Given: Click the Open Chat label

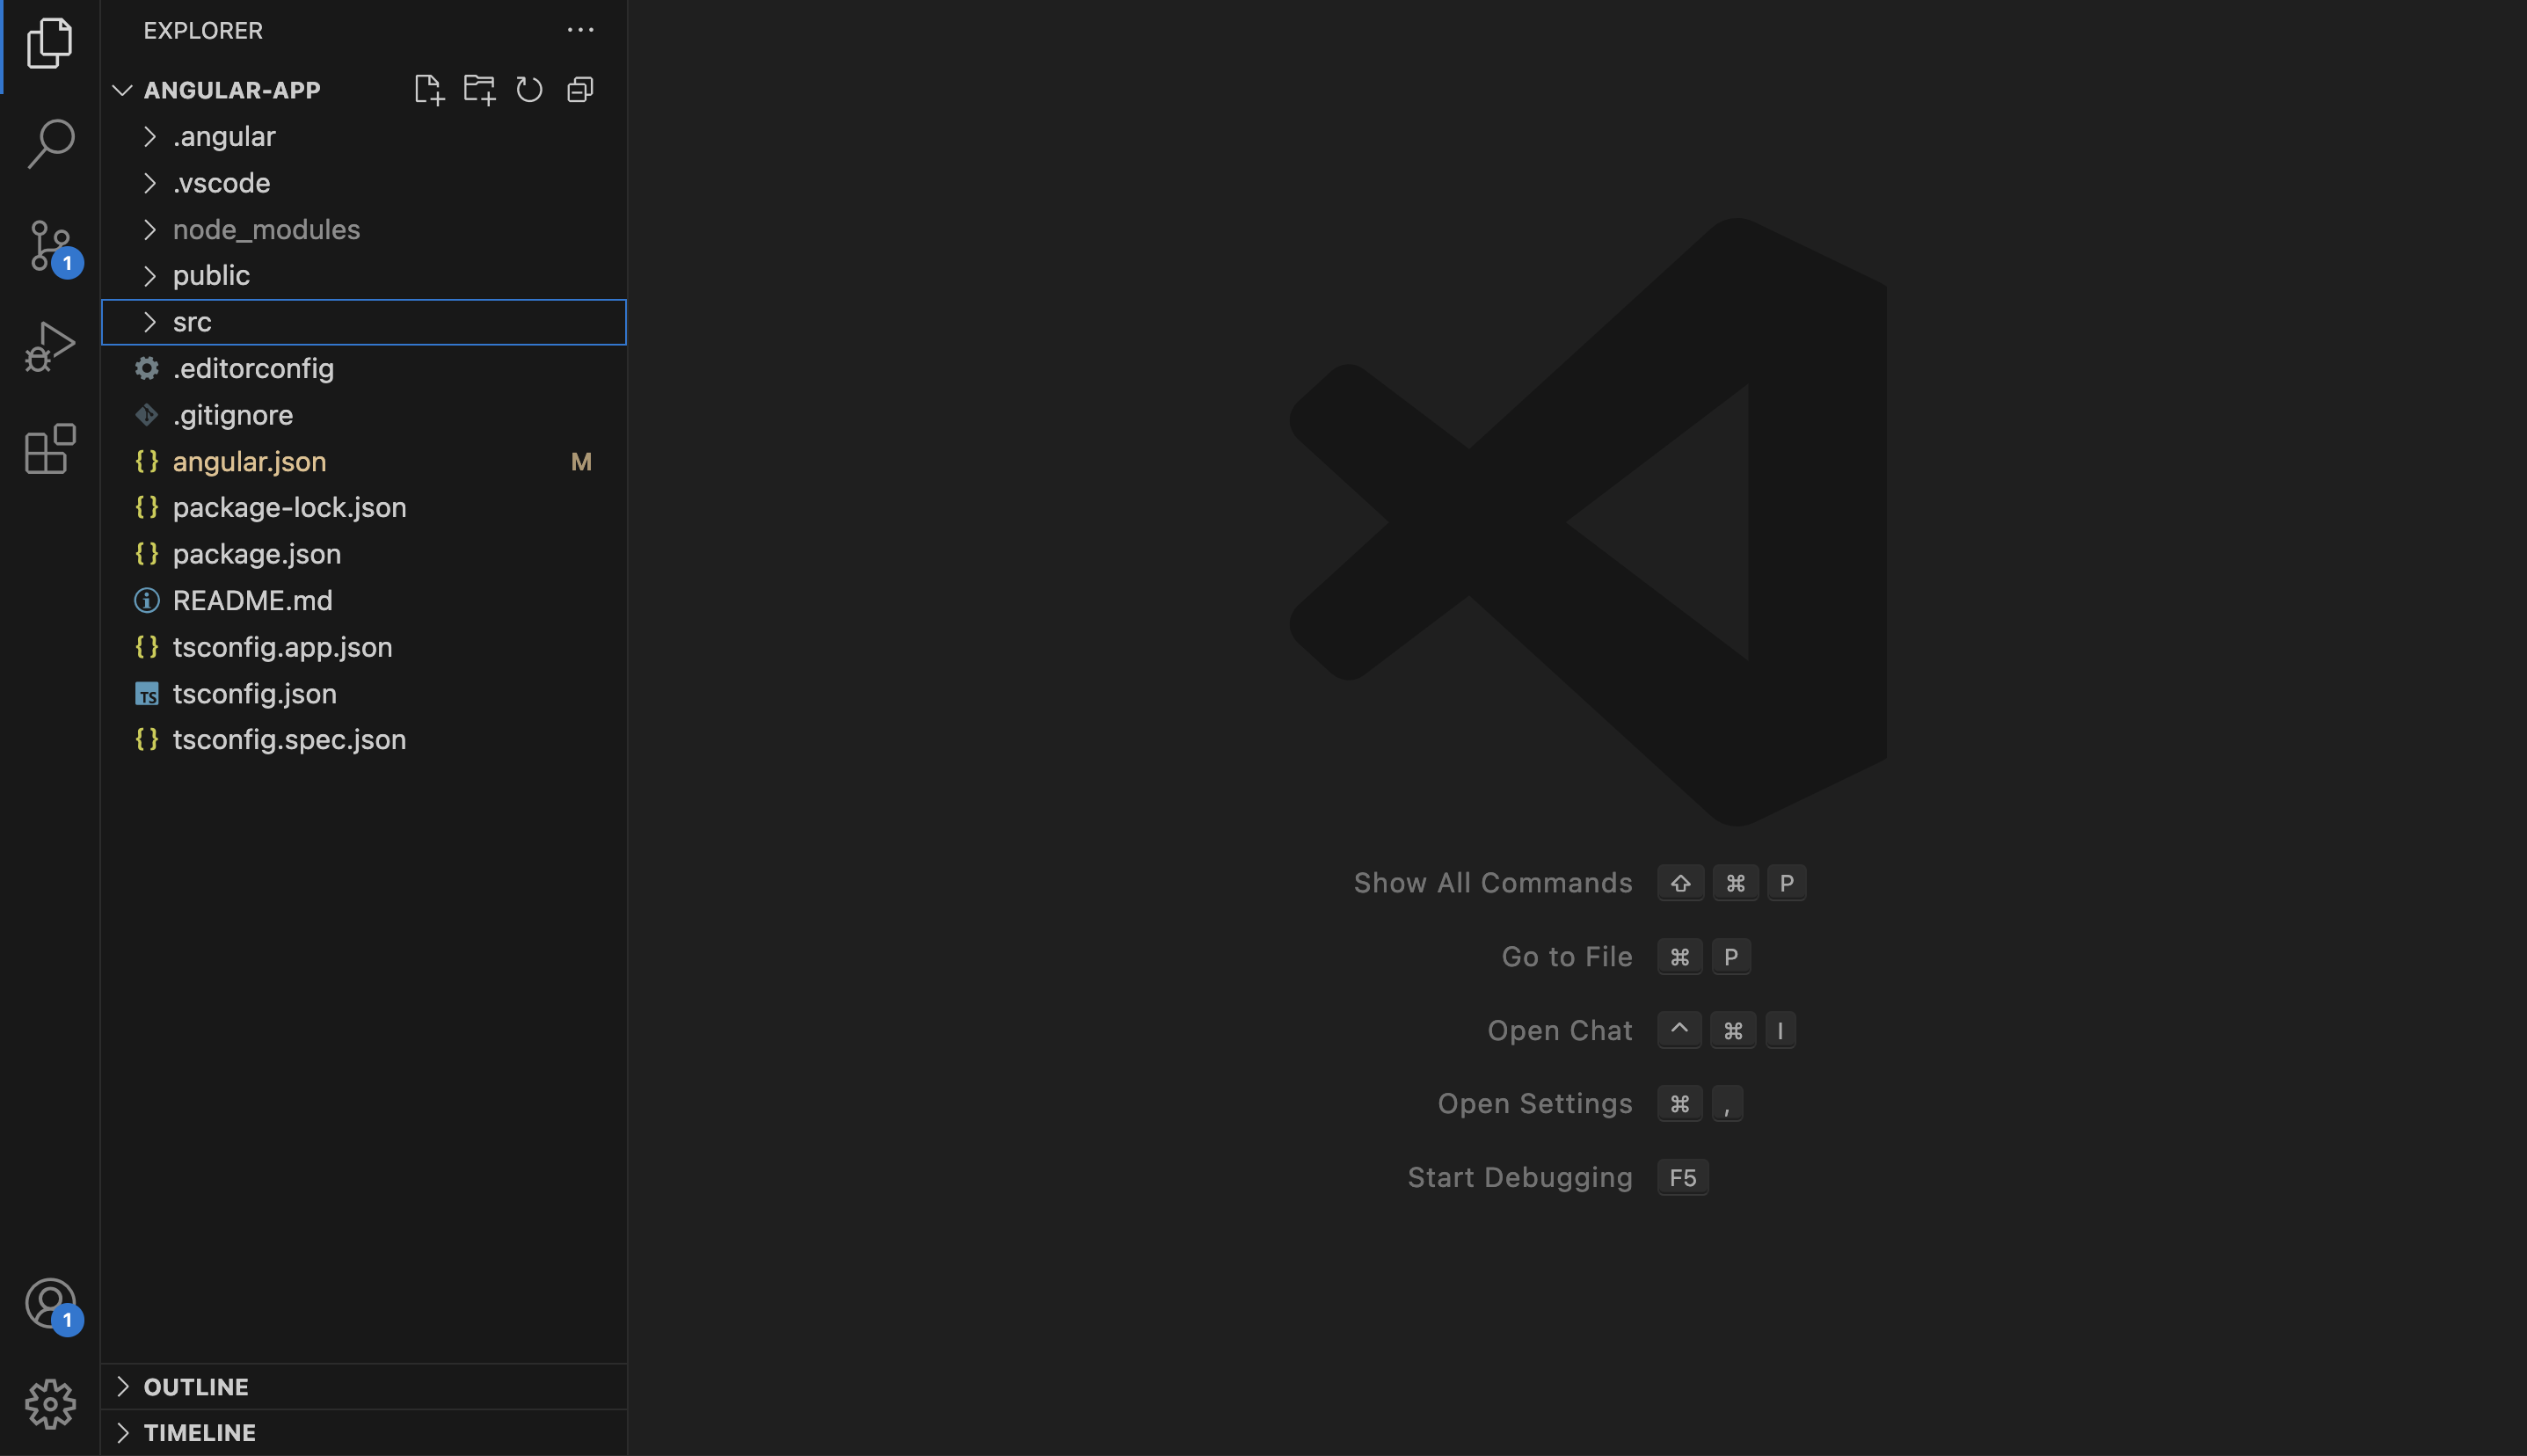Looking at the screenshot, I should [x=1560, y=1031].
